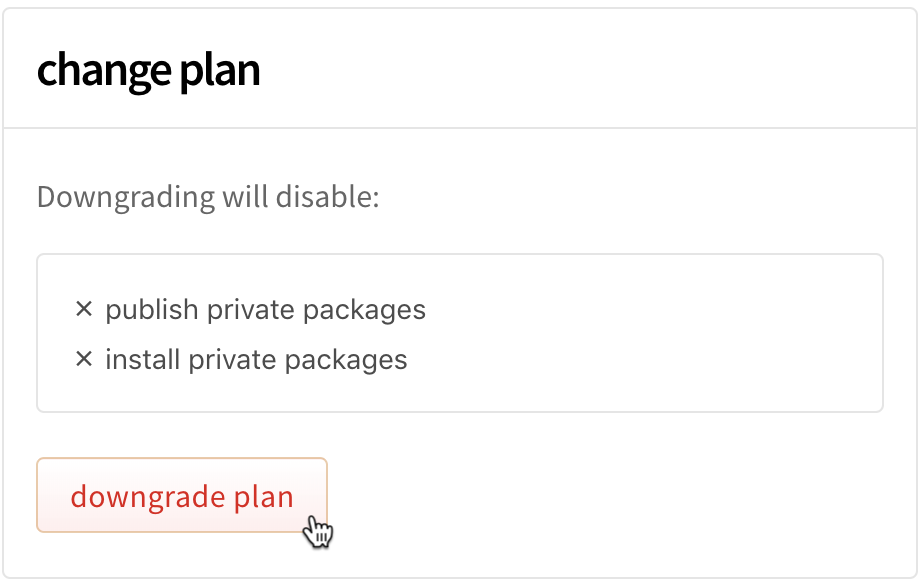The image size is (920, 588).
Task: Click the disabled-feature cross next to publishing
Action: pyautogui.click(x=87, y=309)
